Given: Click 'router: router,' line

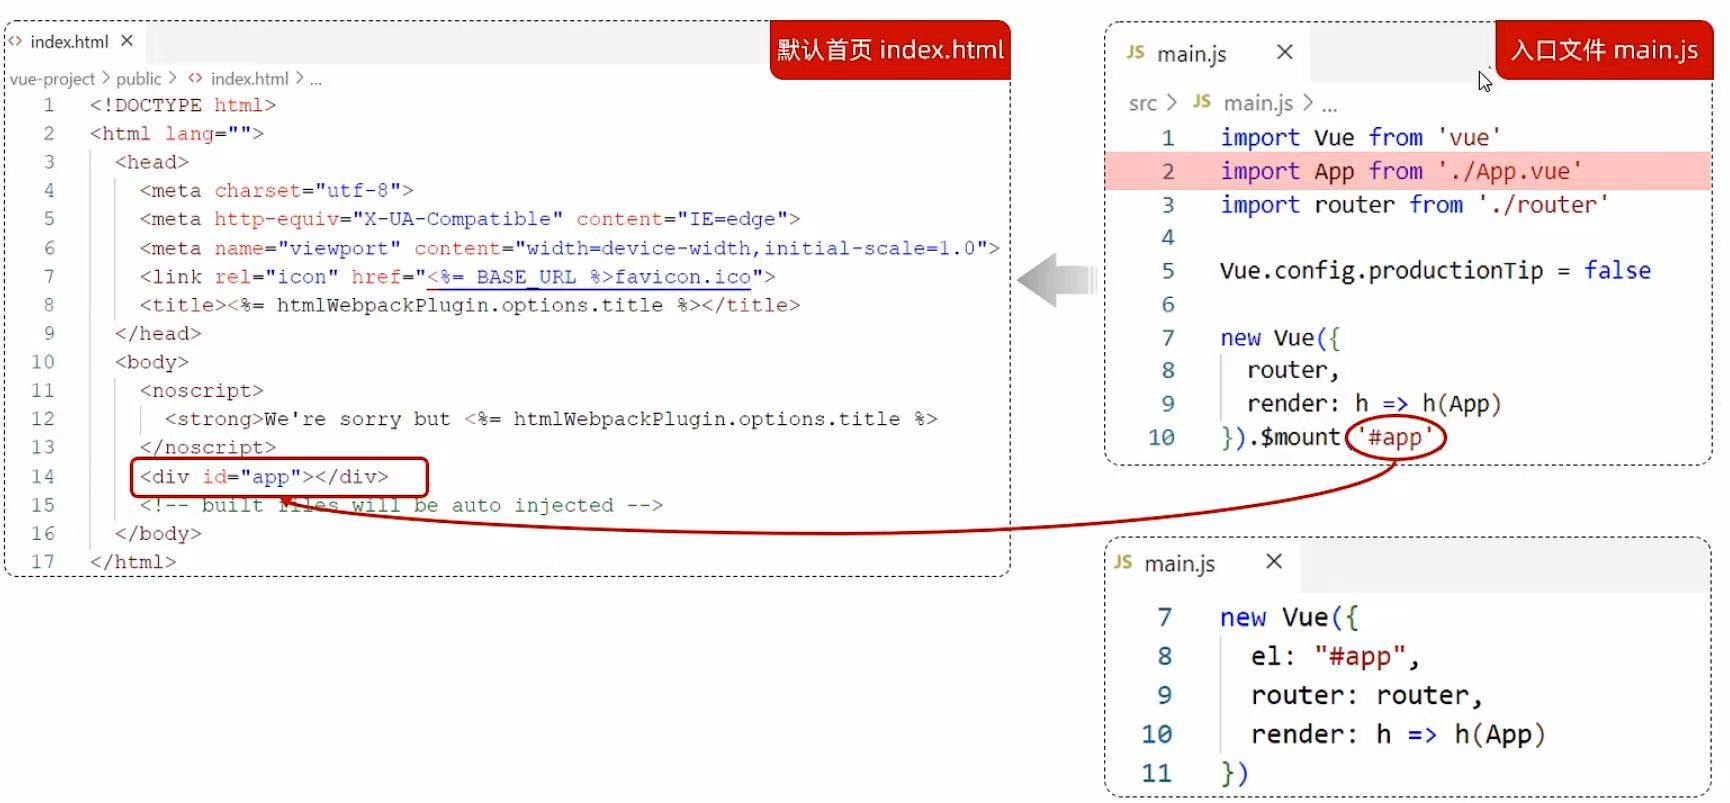Looking at the screenshot, I should (1366, 695).
